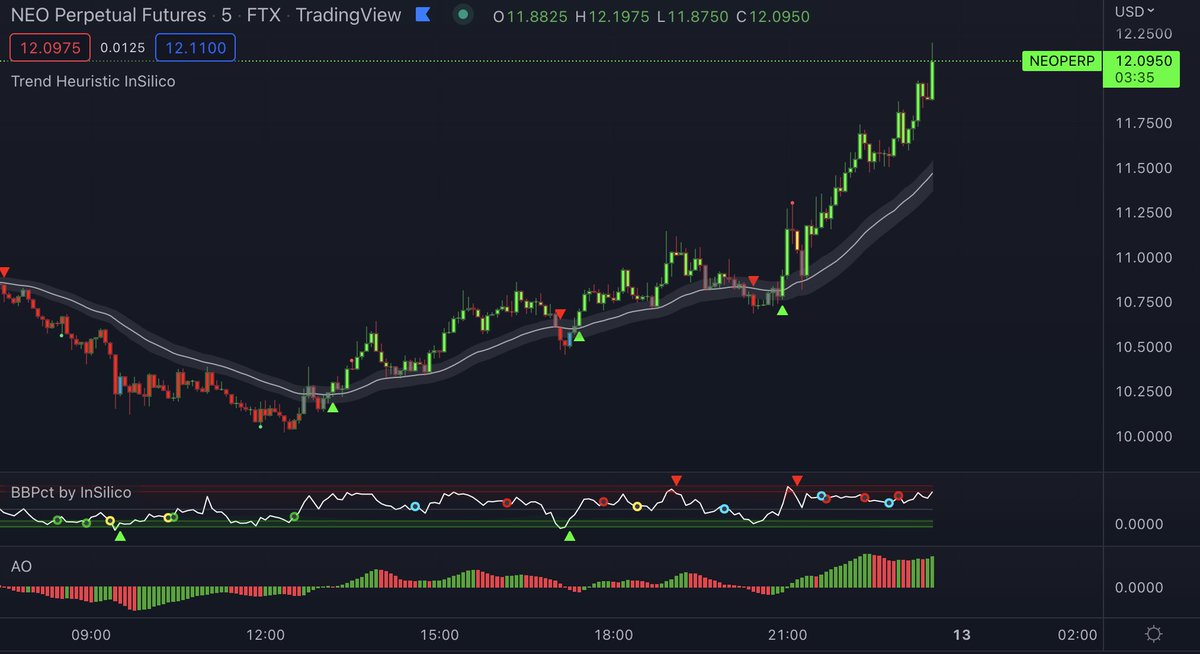Click 11.2500 on the price axis
The image size is (1200, 654).
pos(1145,213)
